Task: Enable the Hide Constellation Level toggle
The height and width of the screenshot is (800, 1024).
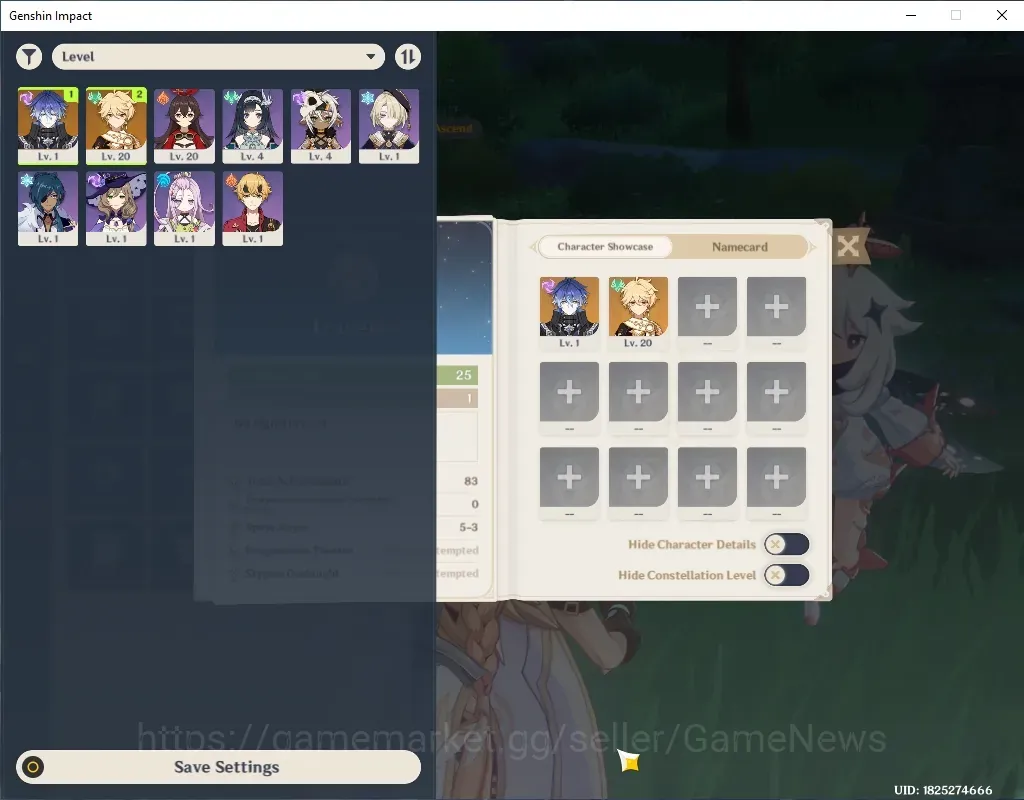Action: (786, 575)
